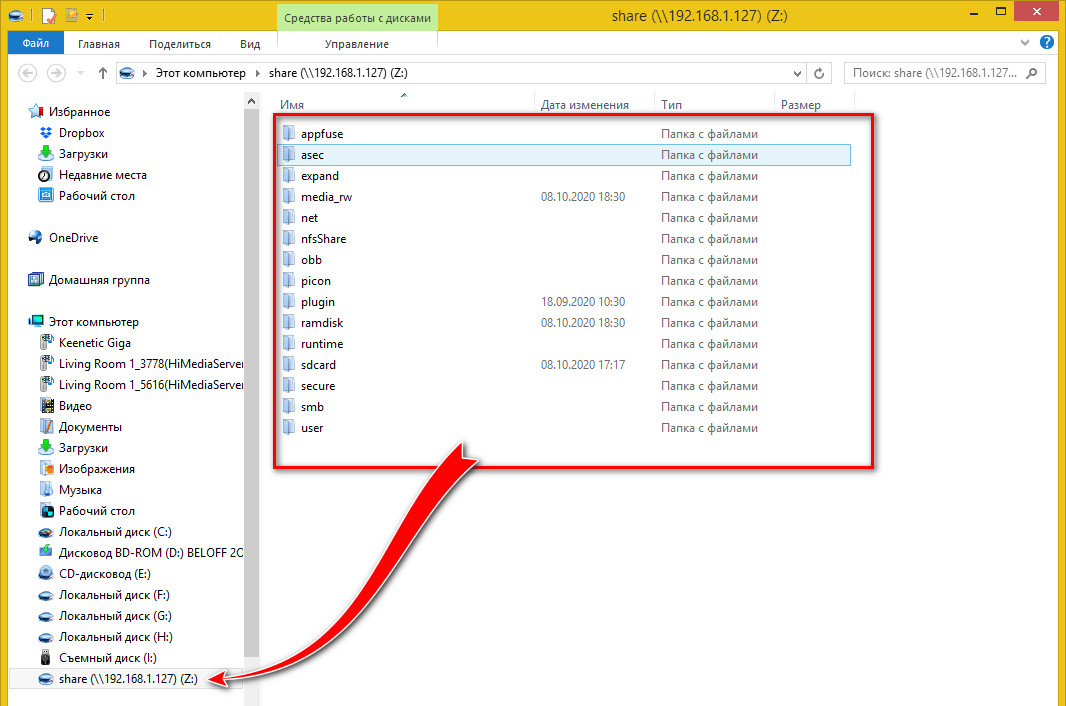Go up one folder level arrow

pos(103,73)
